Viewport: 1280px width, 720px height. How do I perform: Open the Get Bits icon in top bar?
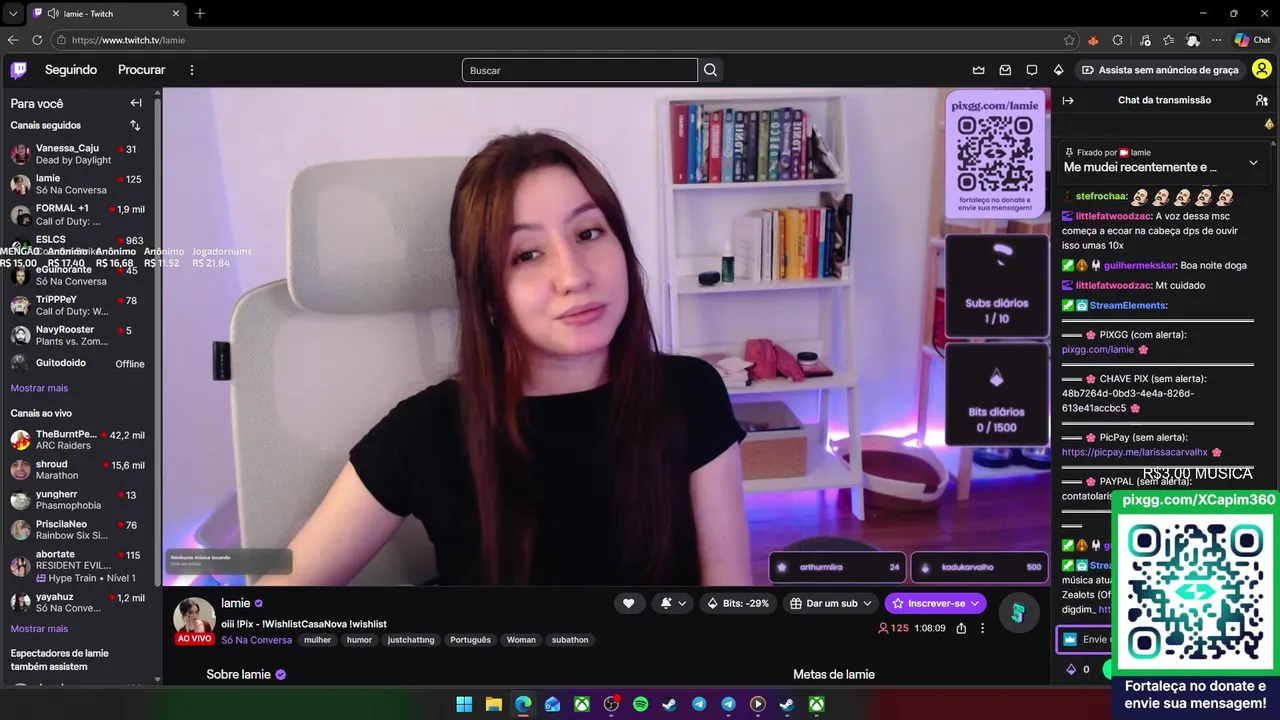click(x=1058, y=70)
